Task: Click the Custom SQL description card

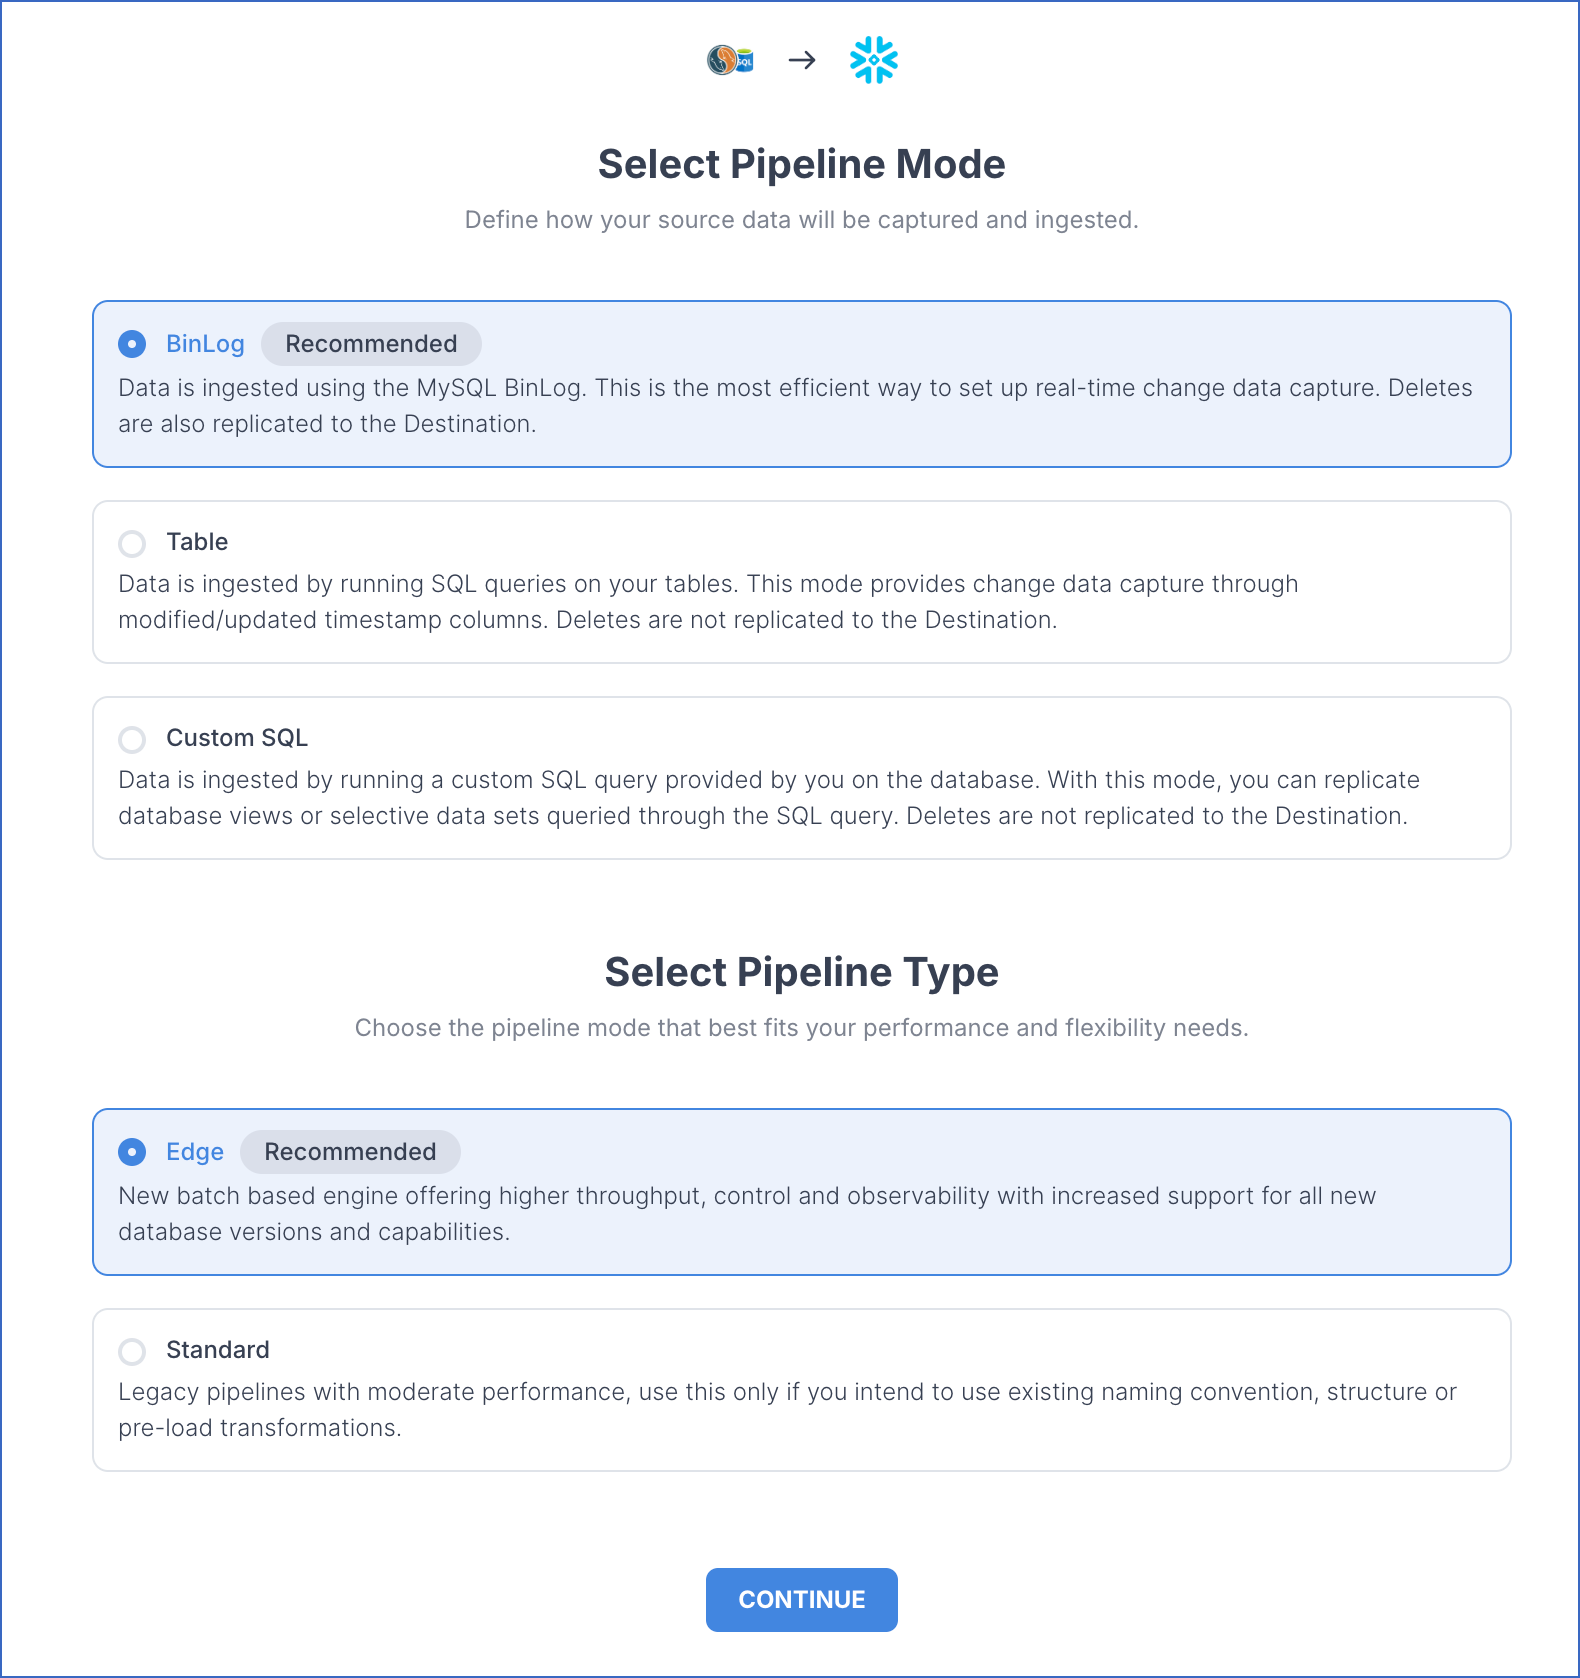Action: [x=802, y=778]
